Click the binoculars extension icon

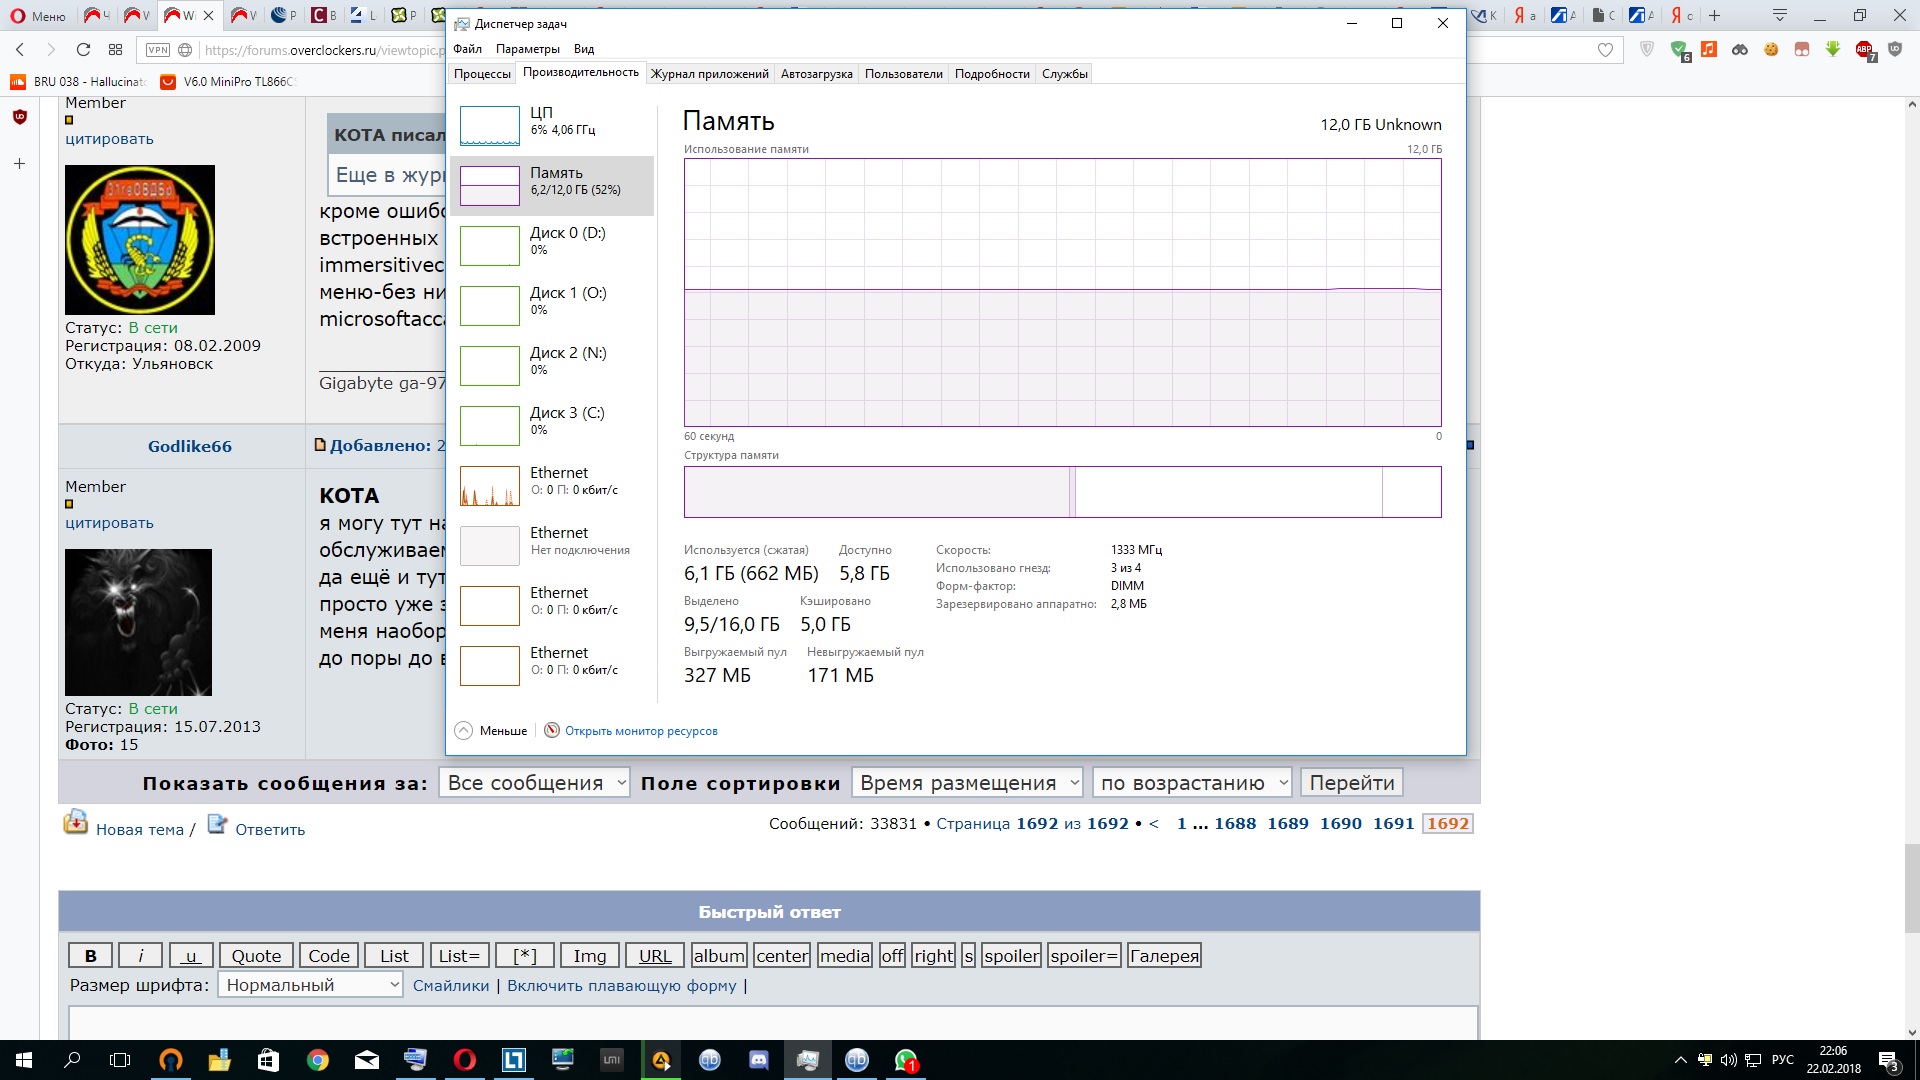click(x=1740, y=50)
